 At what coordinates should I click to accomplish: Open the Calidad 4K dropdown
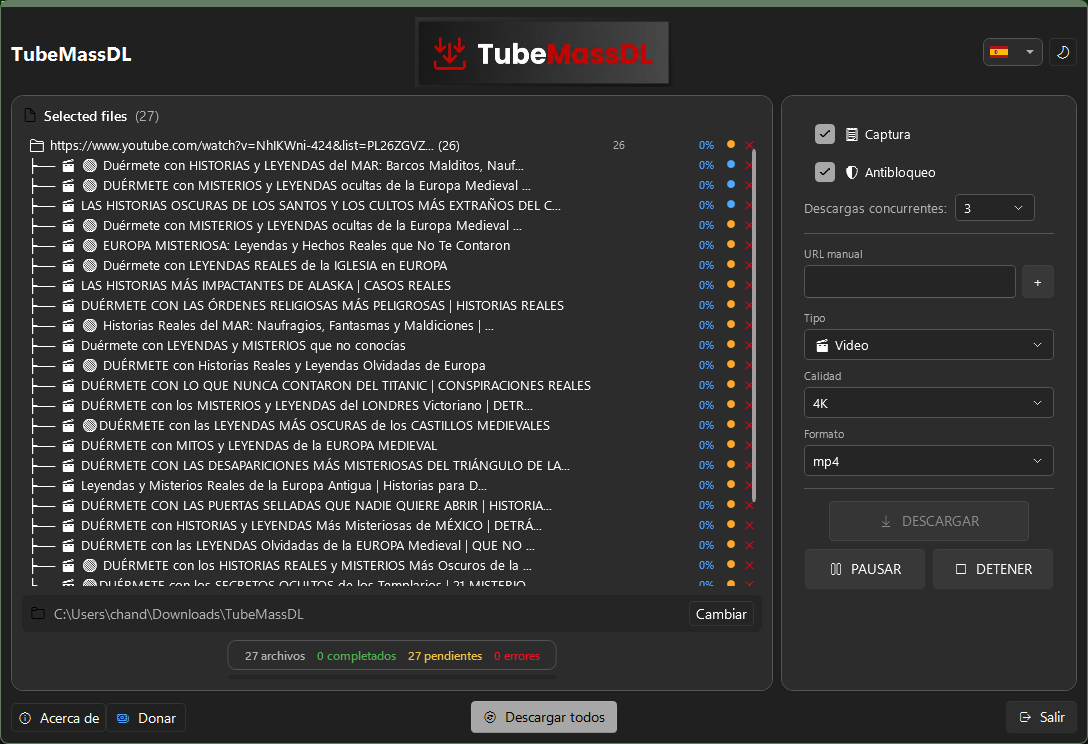click(928, 403)
